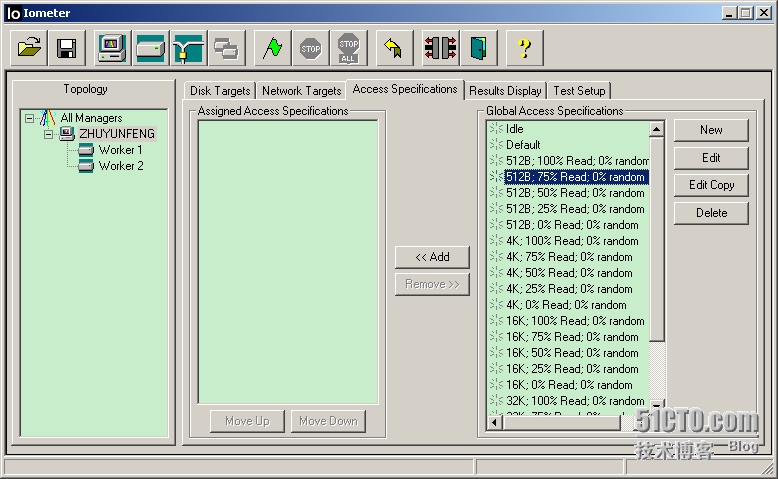Screen dimensions: 778x479
Task: Click the Move Down button
Action: [328, 421]
